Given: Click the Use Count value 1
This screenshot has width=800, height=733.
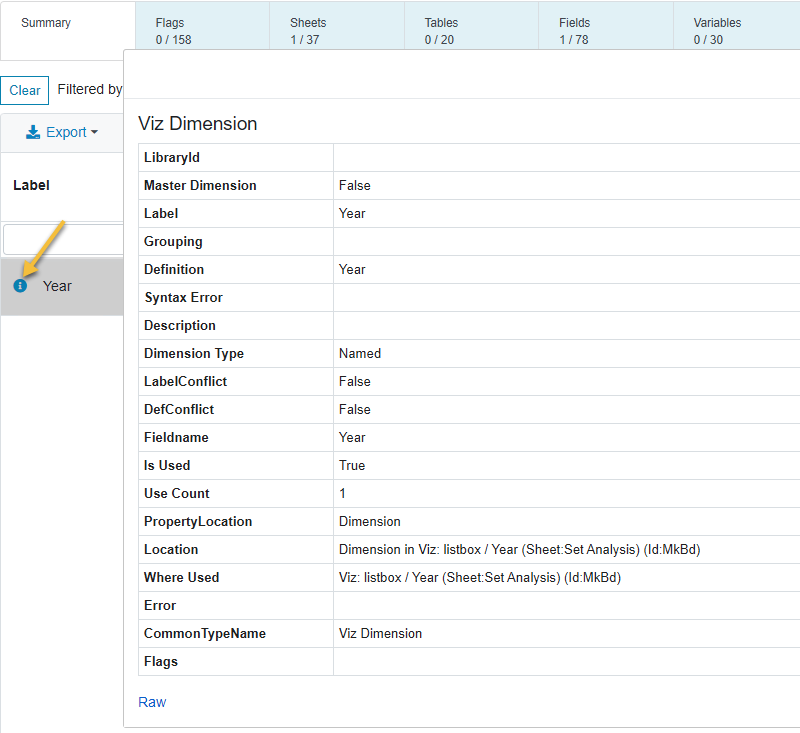Looking at the screenshot, I should 342,493.
